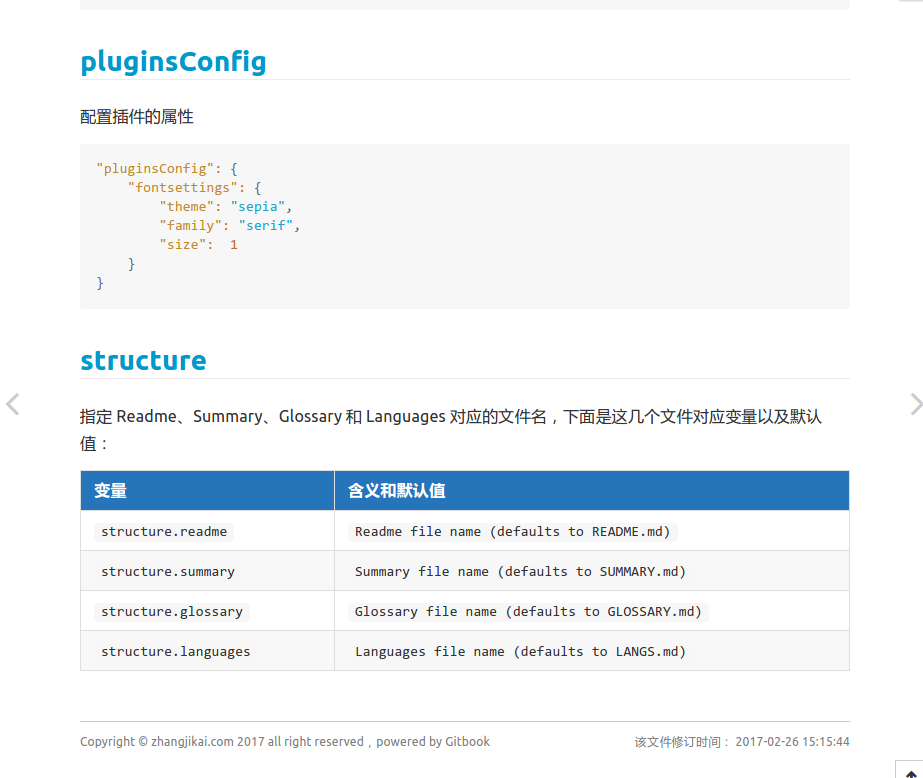The image size is (923, 778).
Task: Go to previous page with left arrow
Action: pos(13,404)
